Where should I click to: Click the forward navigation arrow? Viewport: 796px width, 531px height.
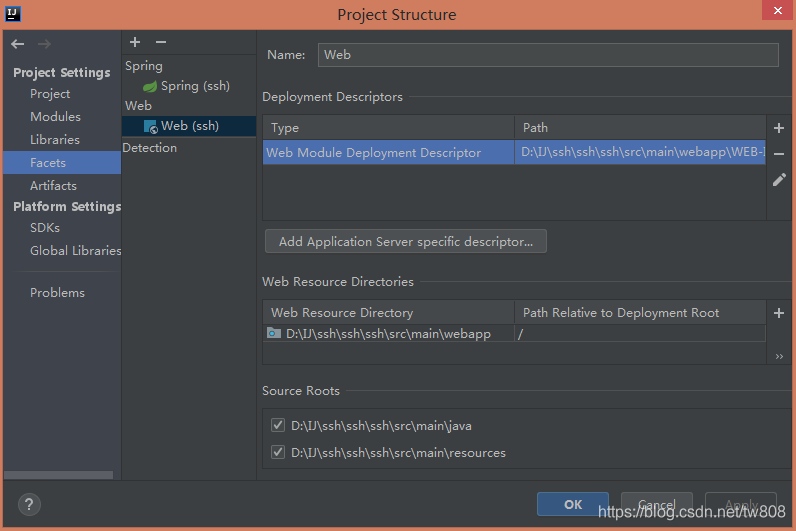tap(44, 44)
